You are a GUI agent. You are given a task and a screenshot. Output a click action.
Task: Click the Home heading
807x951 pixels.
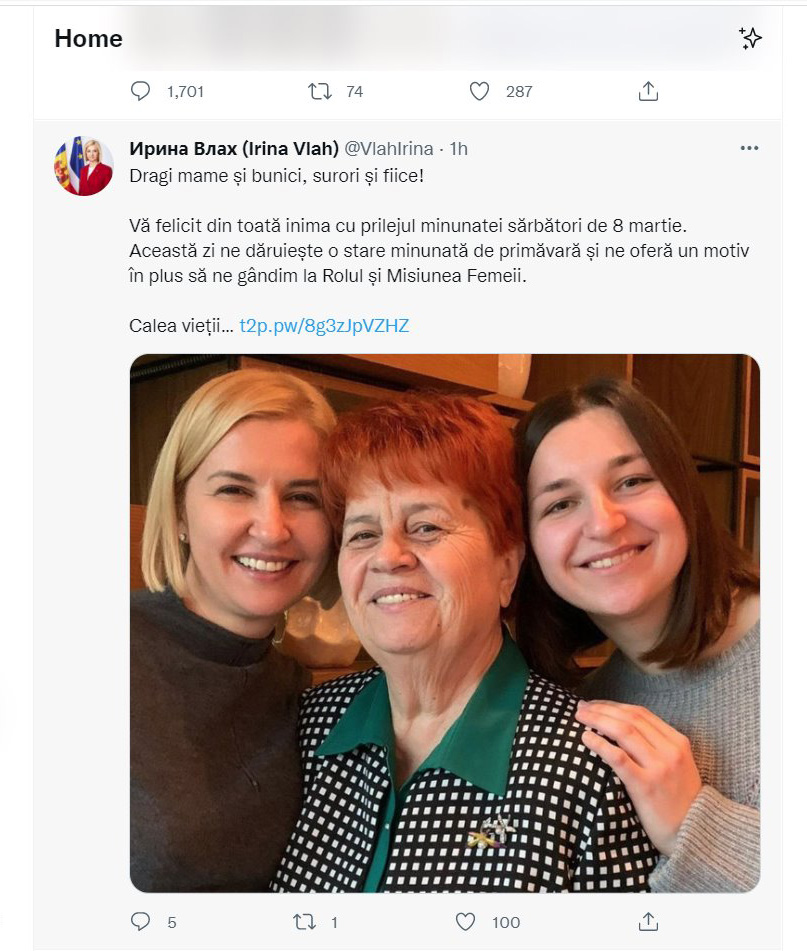[88, 39]
